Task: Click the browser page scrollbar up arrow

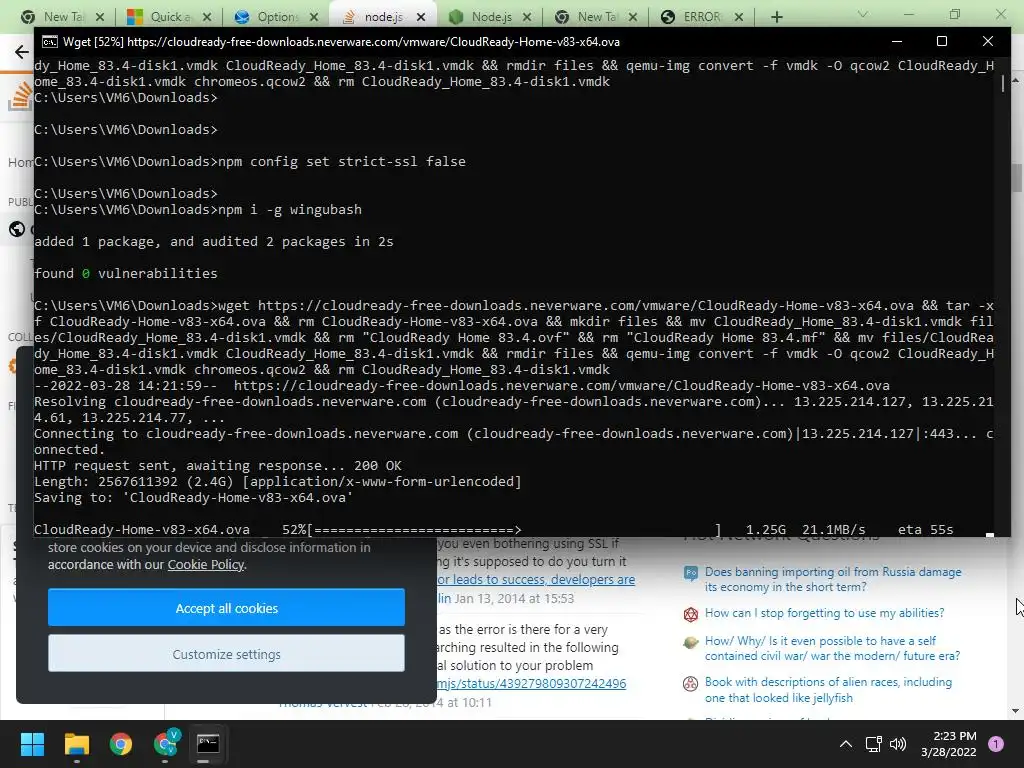Action: tap(1016, 80)
